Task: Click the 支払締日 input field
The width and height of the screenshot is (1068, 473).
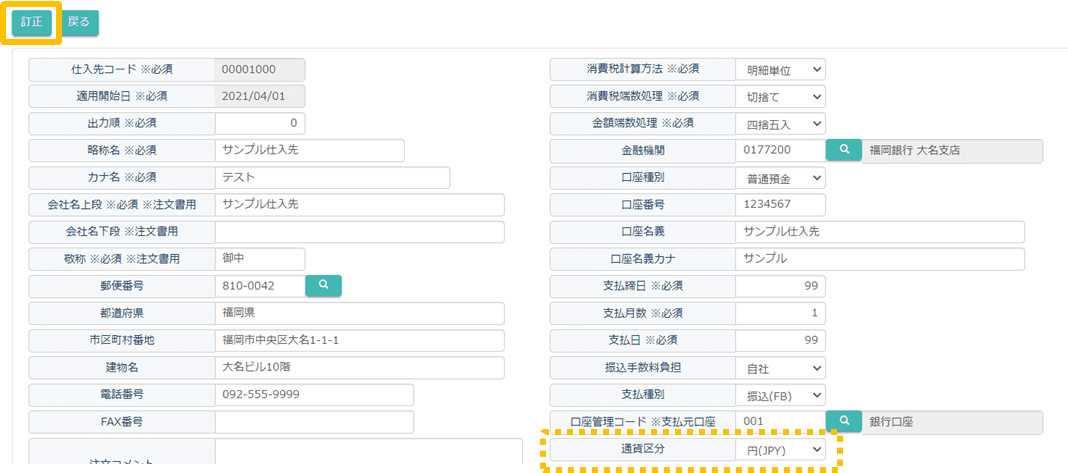Action: click(781, 286)
